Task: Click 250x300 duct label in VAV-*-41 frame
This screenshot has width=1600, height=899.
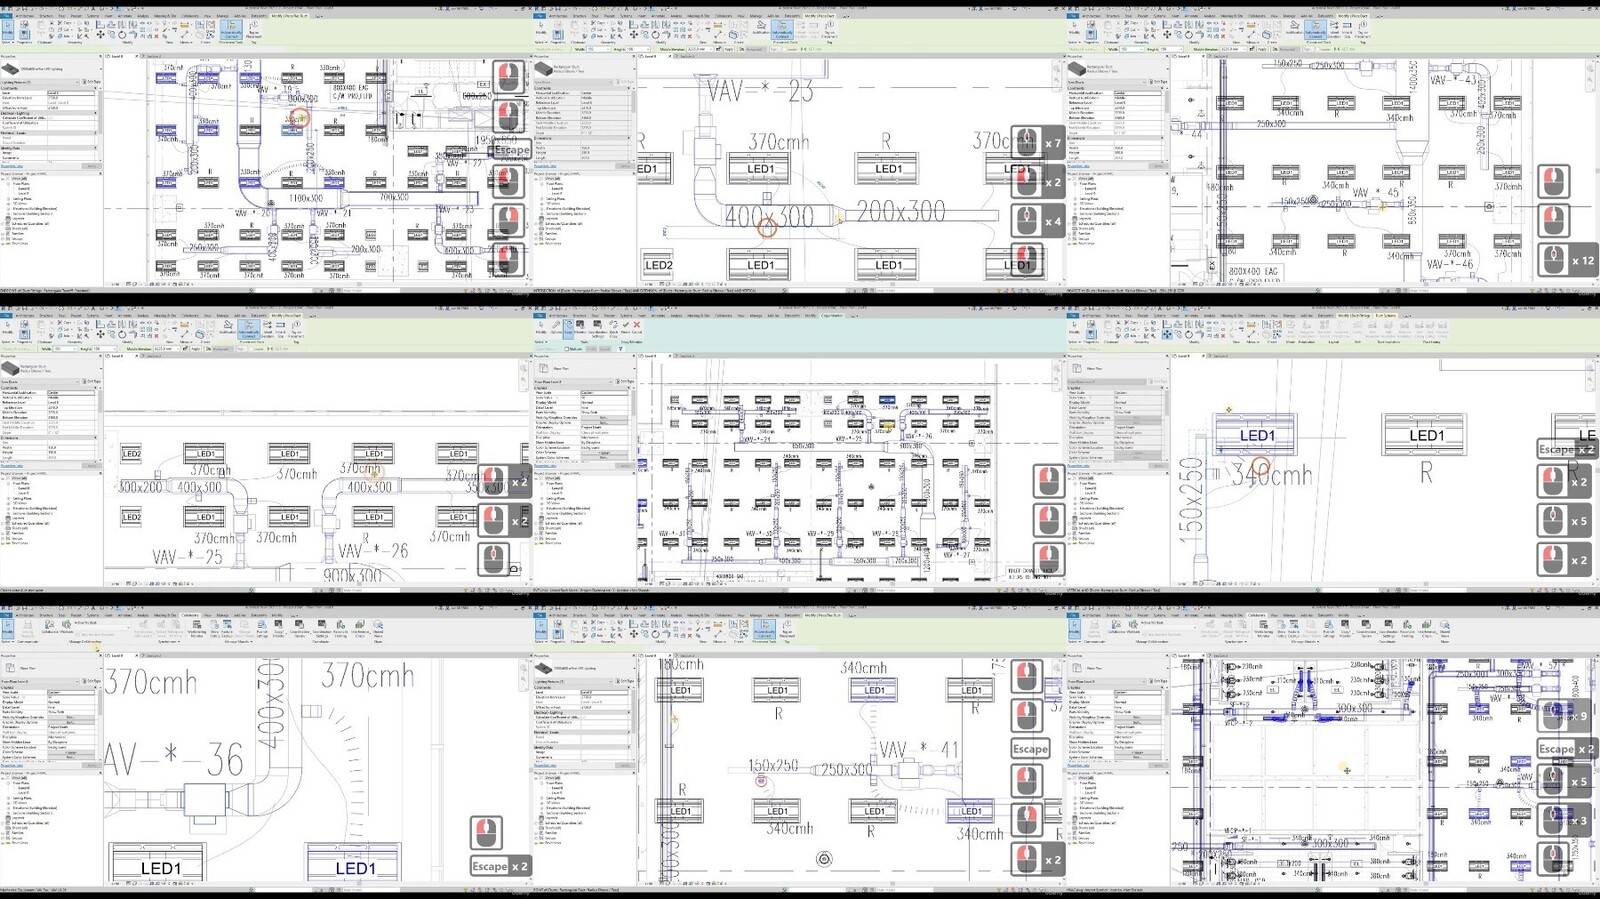Action: click(x=846, y=769)
